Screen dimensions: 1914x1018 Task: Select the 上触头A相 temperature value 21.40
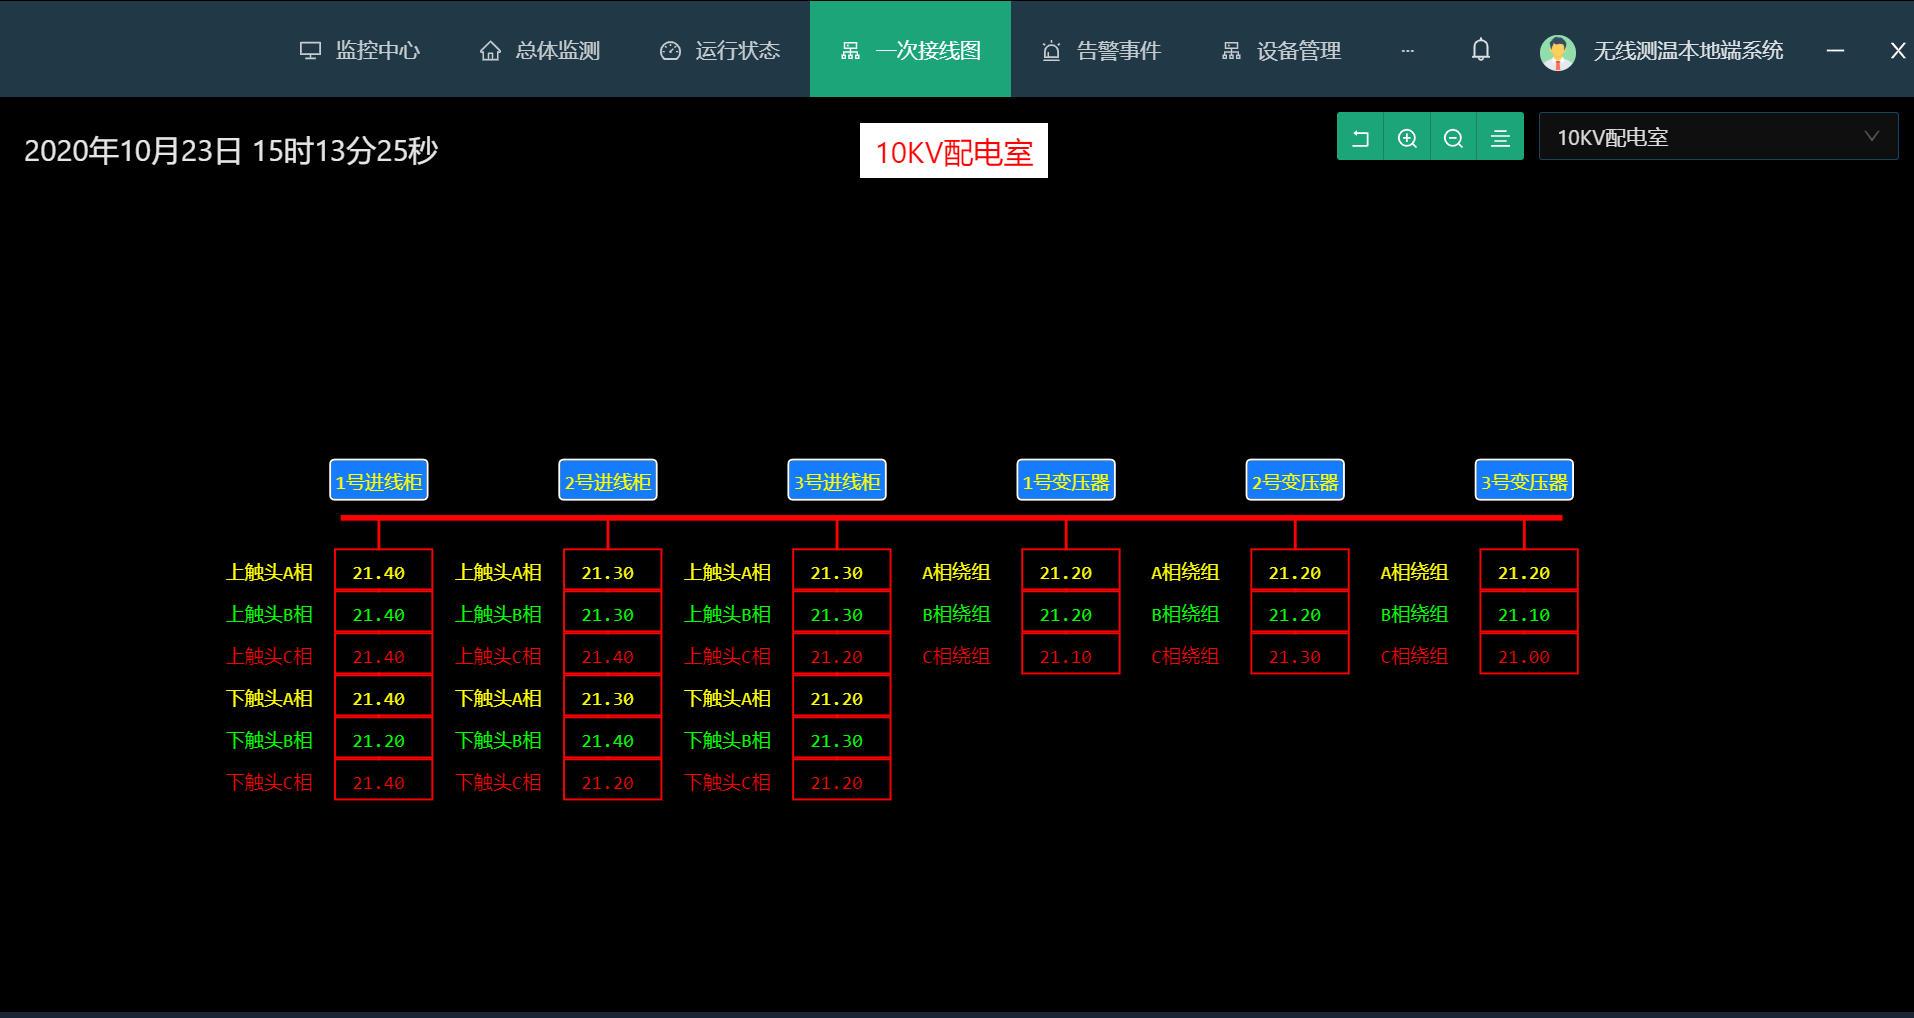(x=383, y=570)
